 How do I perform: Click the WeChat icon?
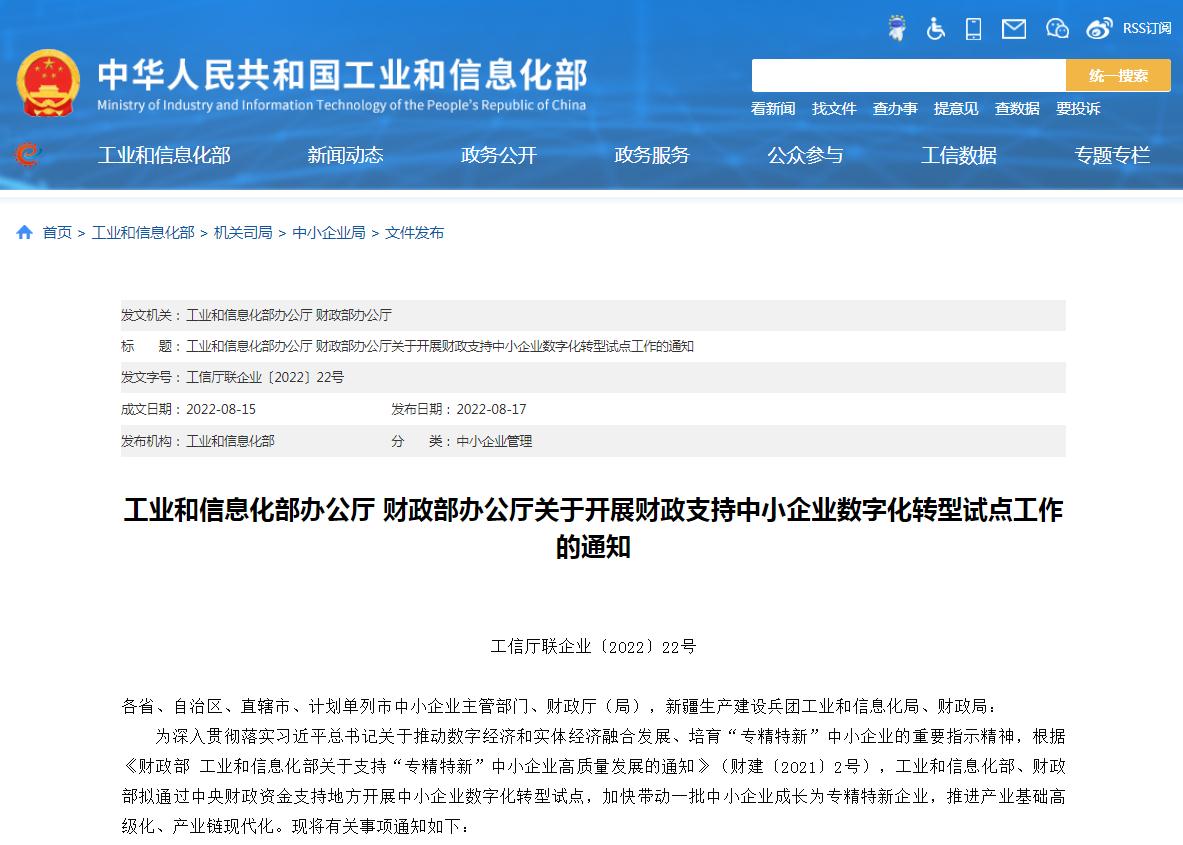(x=1057, y=28)
